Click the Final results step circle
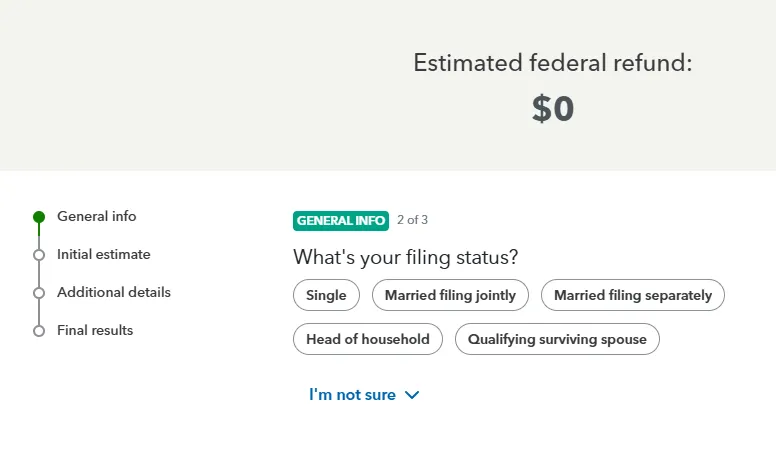The image size is (776, 456). click(39, 331)
